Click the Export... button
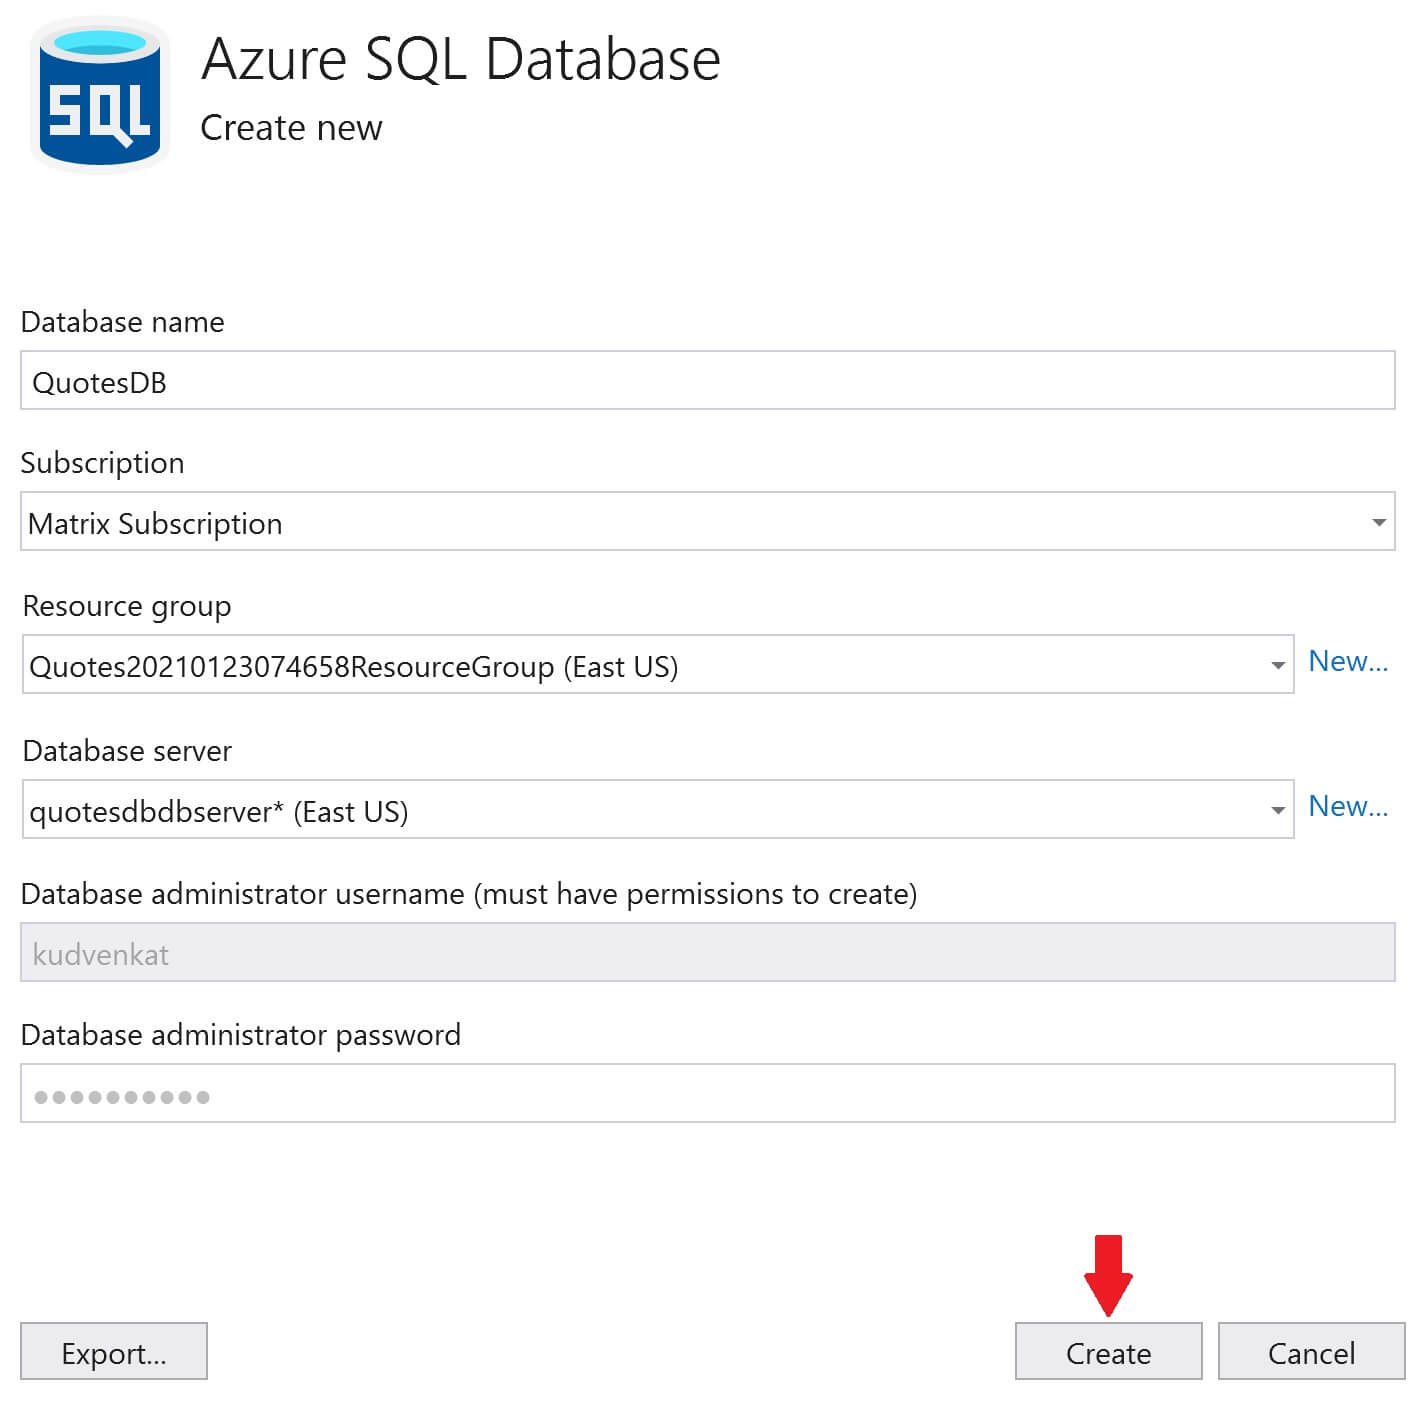The image size is (1425, 1402). pyautogui.click(x=114, y=1352)
